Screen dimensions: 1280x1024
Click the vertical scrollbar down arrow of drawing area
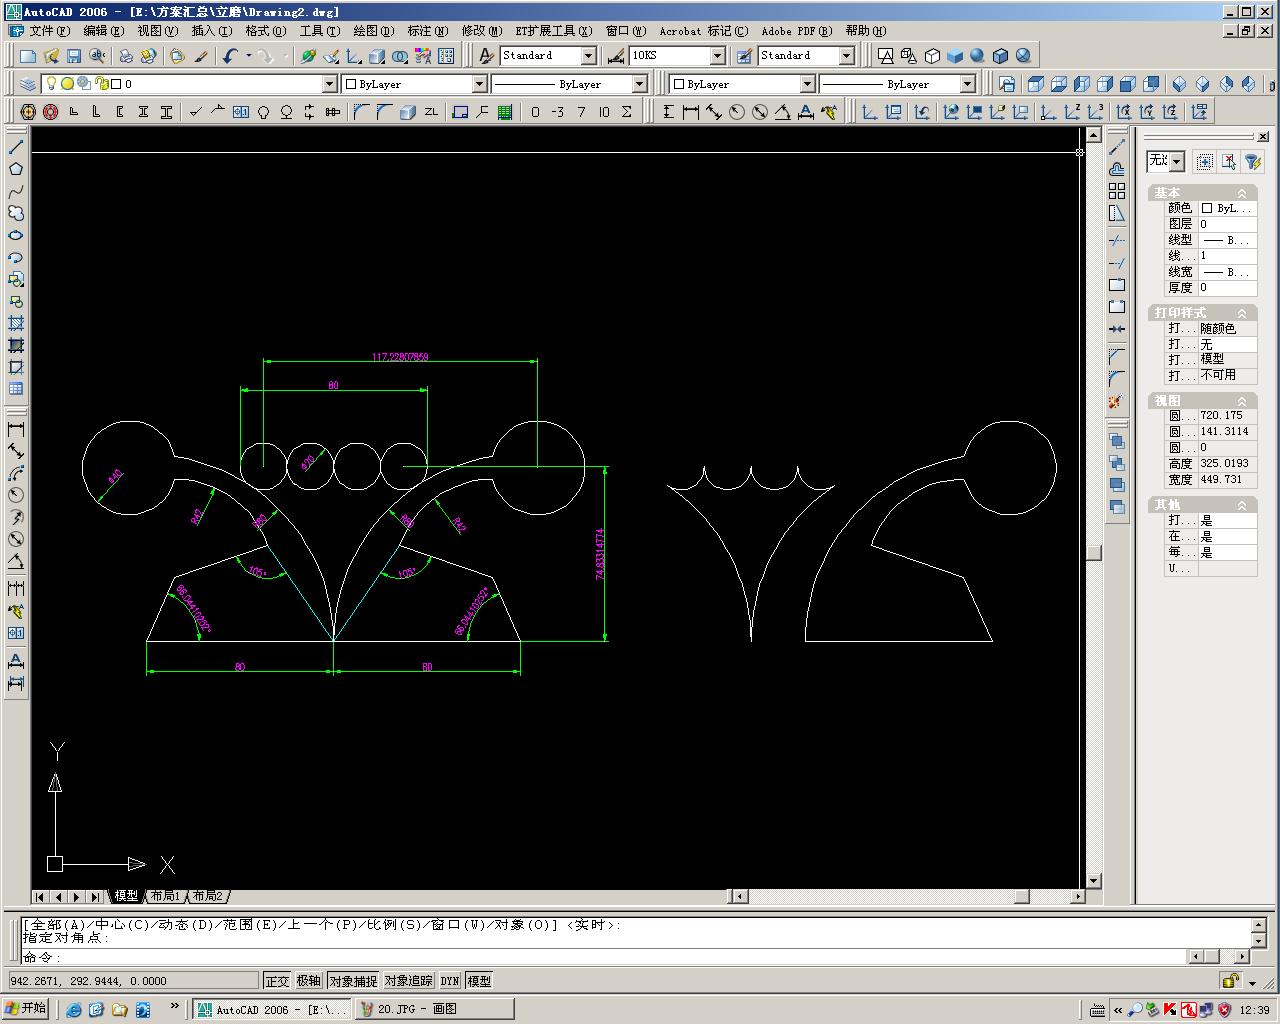point(1093,881)
